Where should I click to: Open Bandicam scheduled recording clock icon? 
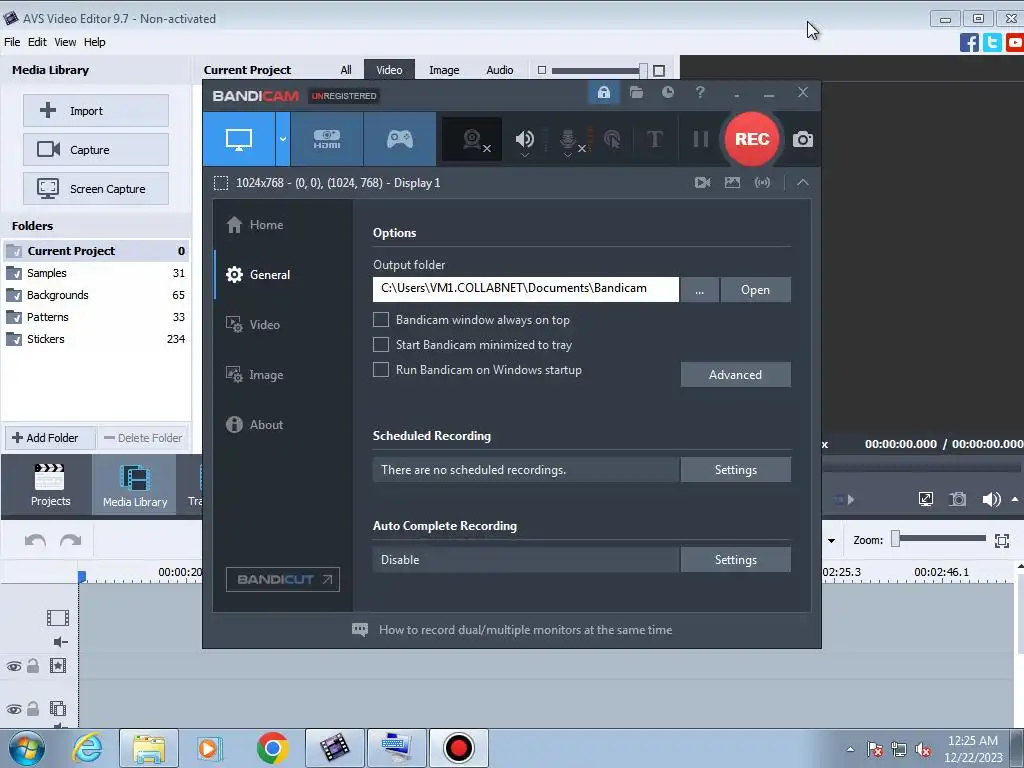tap(667, 93)
